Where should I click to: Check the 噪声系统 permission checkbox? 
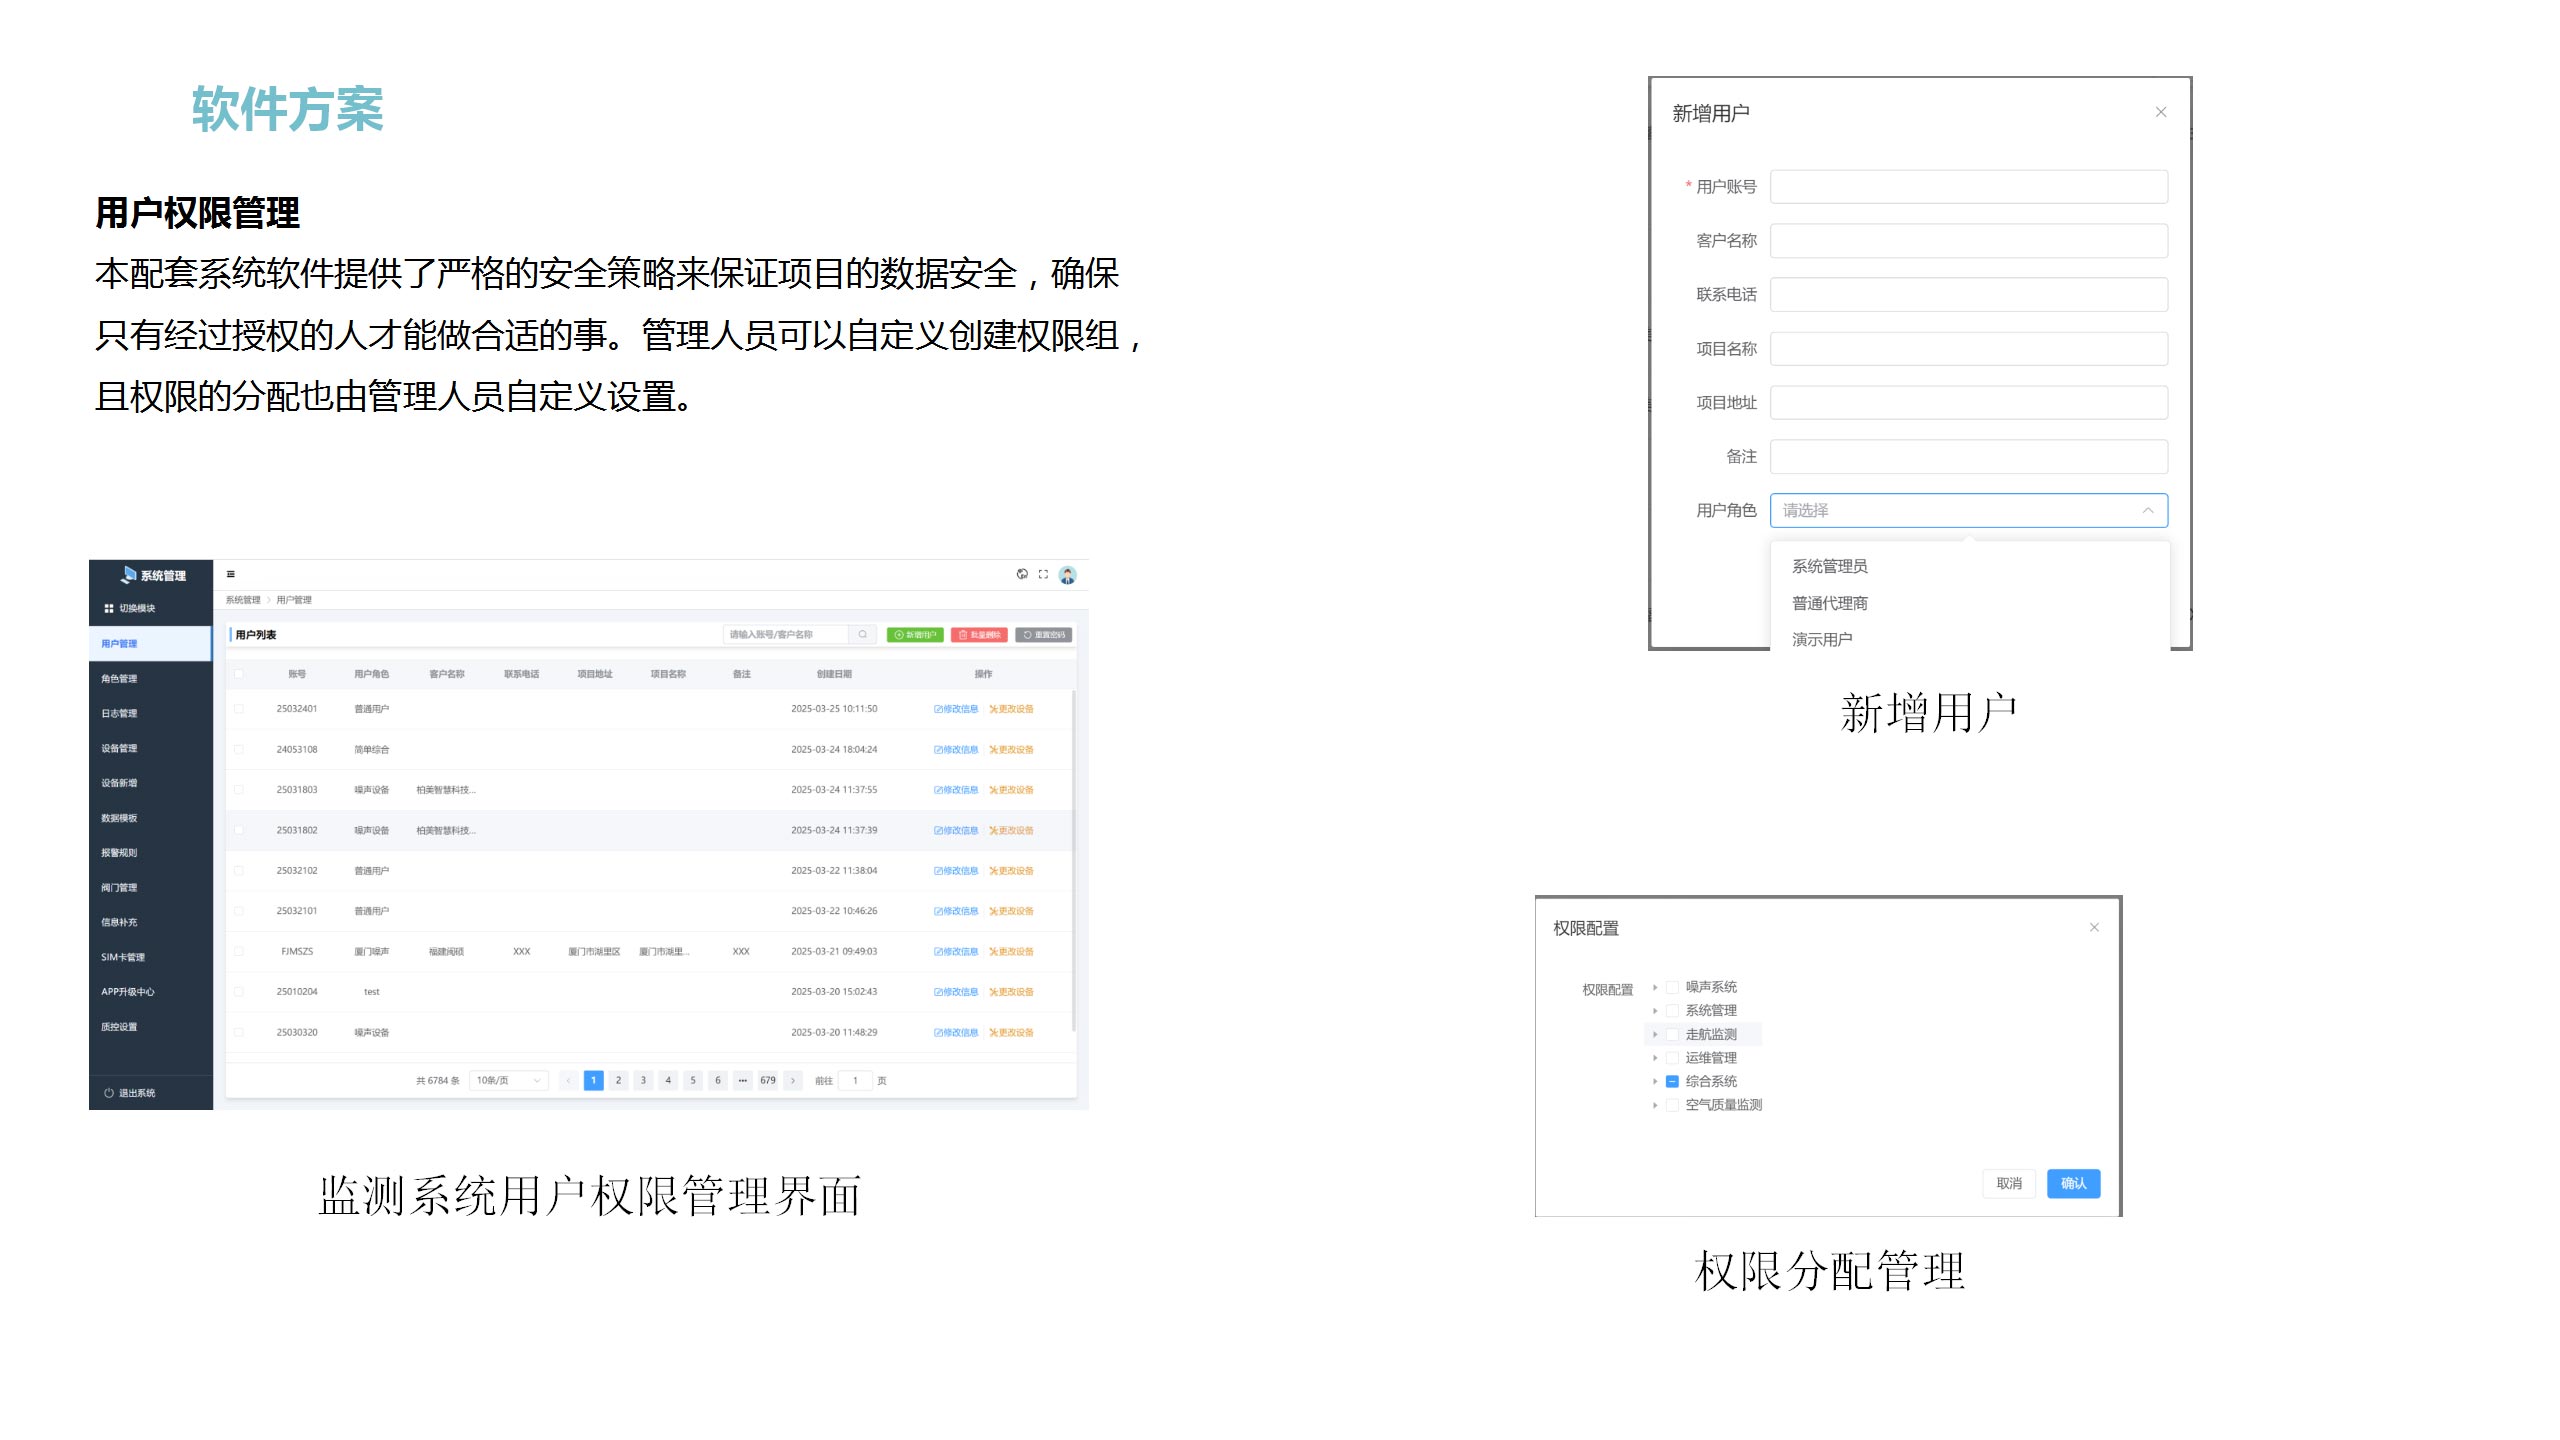click(1672, 987)
